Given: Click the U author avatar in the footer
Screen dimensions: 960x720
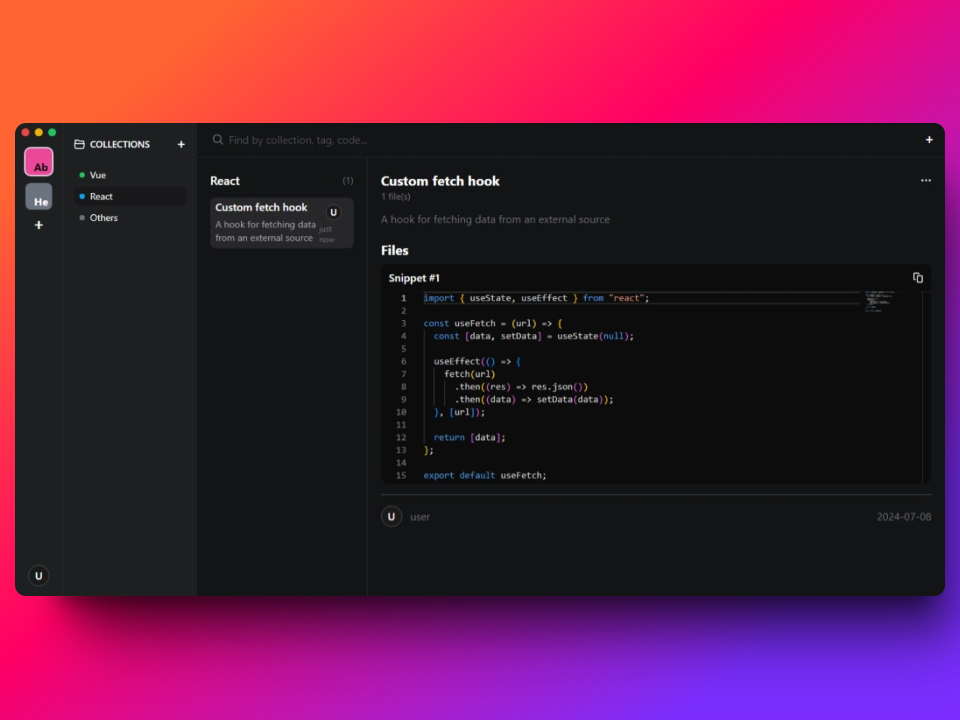Looking at the screenshot, I should pos(391,516).
